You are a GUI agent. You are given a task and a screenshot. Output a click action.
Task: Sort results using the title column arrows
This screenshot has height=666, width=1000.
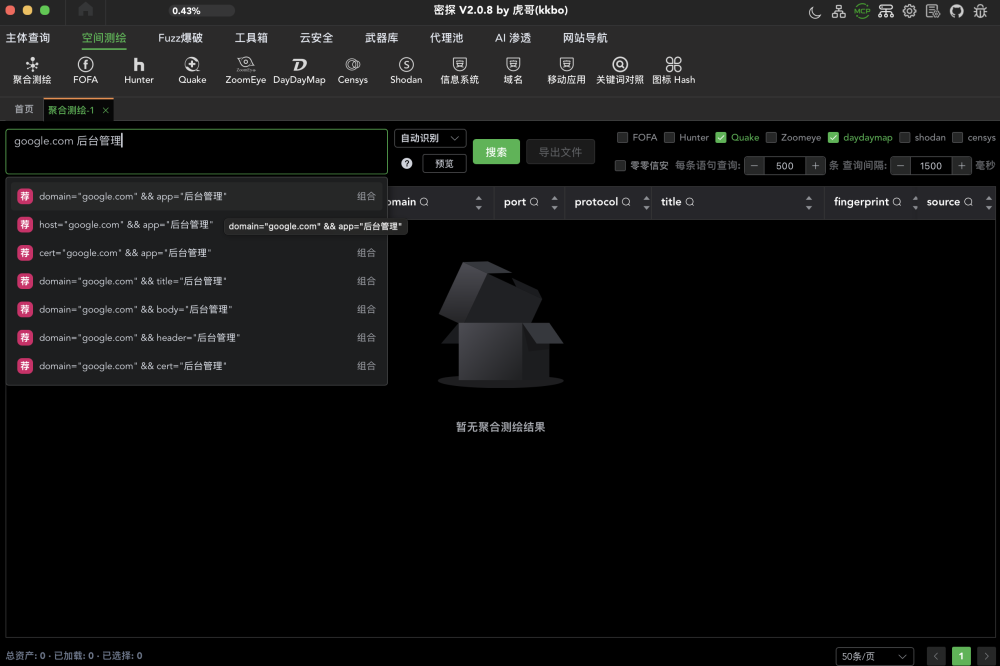pyautogui.click(x=809, y=202)
